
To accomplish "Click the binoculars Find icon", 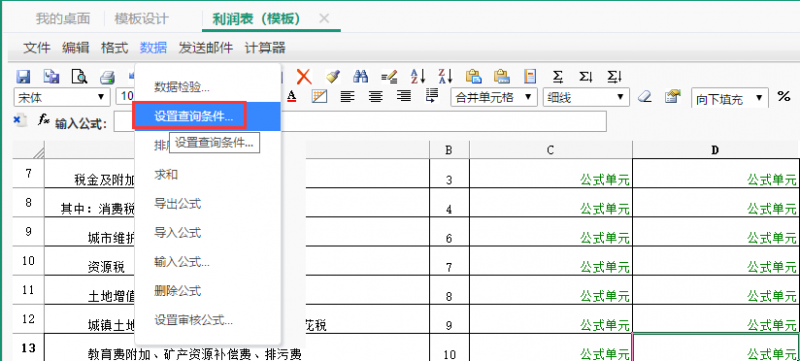I will coord(361,77).
